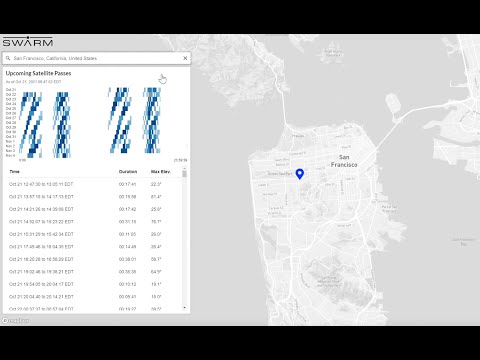Click the blue location pin on the map
480x360 pixels.
point(300,174)
